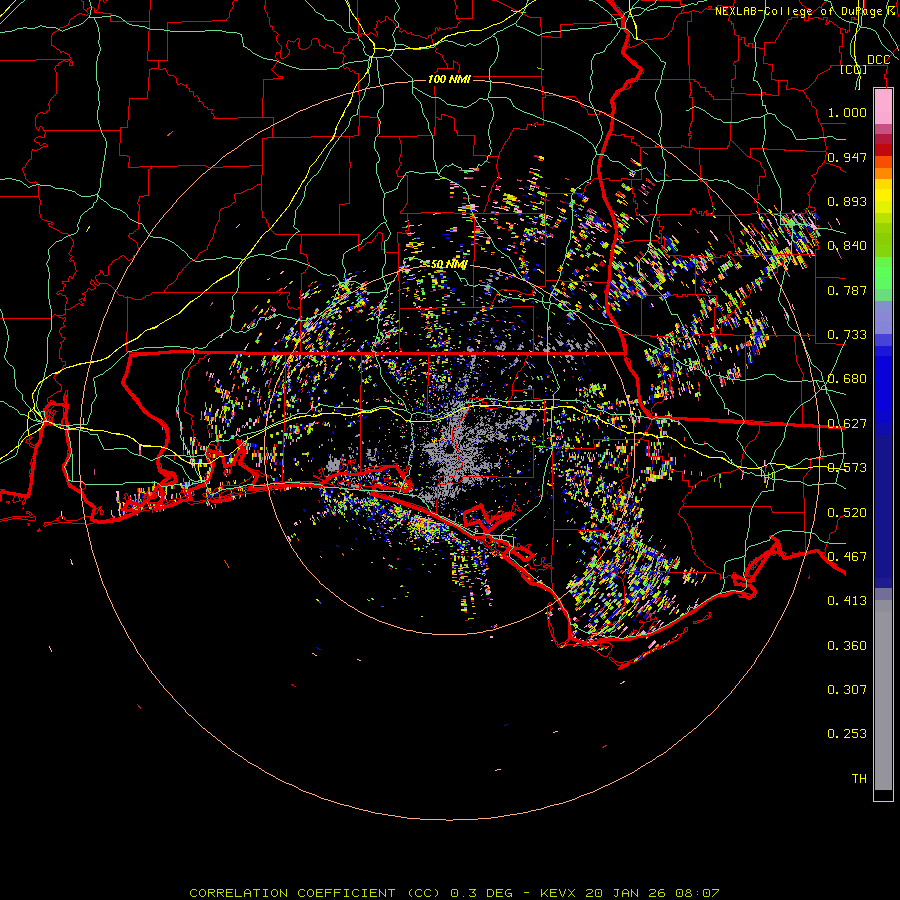Select the 0.680 legend value
900x900 pixels.
(847, 379)
